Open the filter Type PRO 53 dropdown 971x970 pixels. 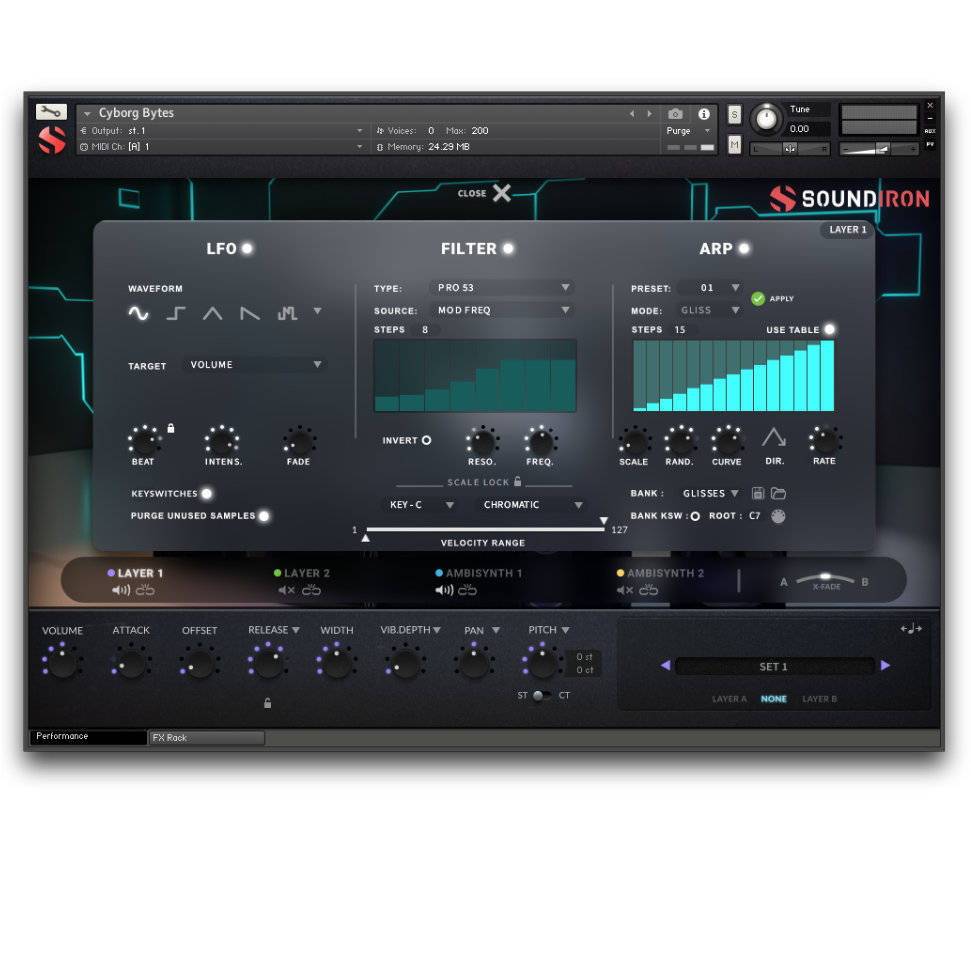[x=502, y=288]
